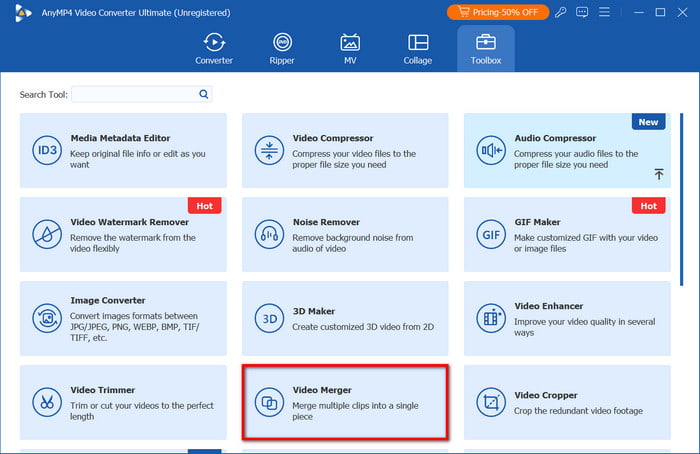700x454 pixels.
Task: Minimize the AnyMP4 window
Action: [639, 12]
